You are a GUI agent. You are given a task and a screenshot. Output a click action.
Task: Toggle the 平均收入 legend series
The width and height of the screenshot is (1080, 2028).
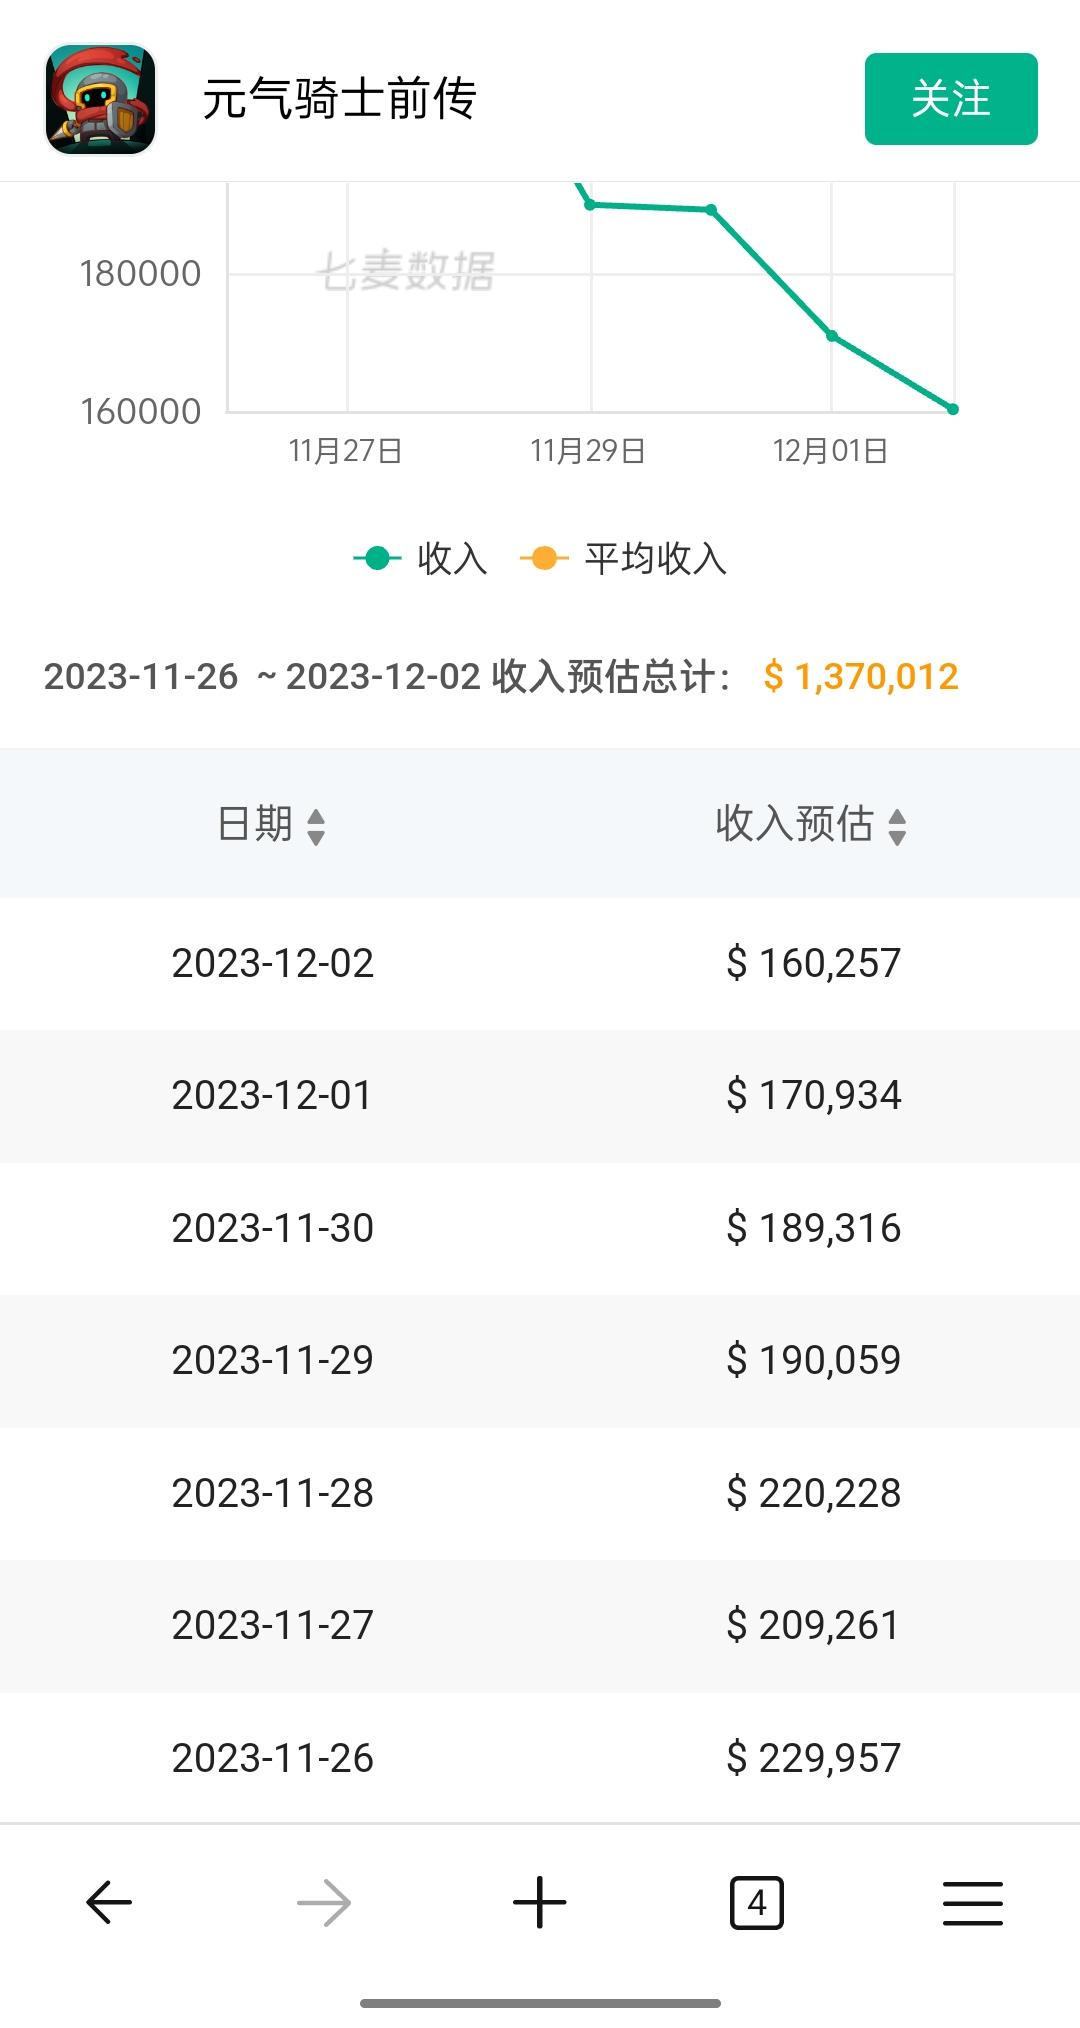pos(623,558)
